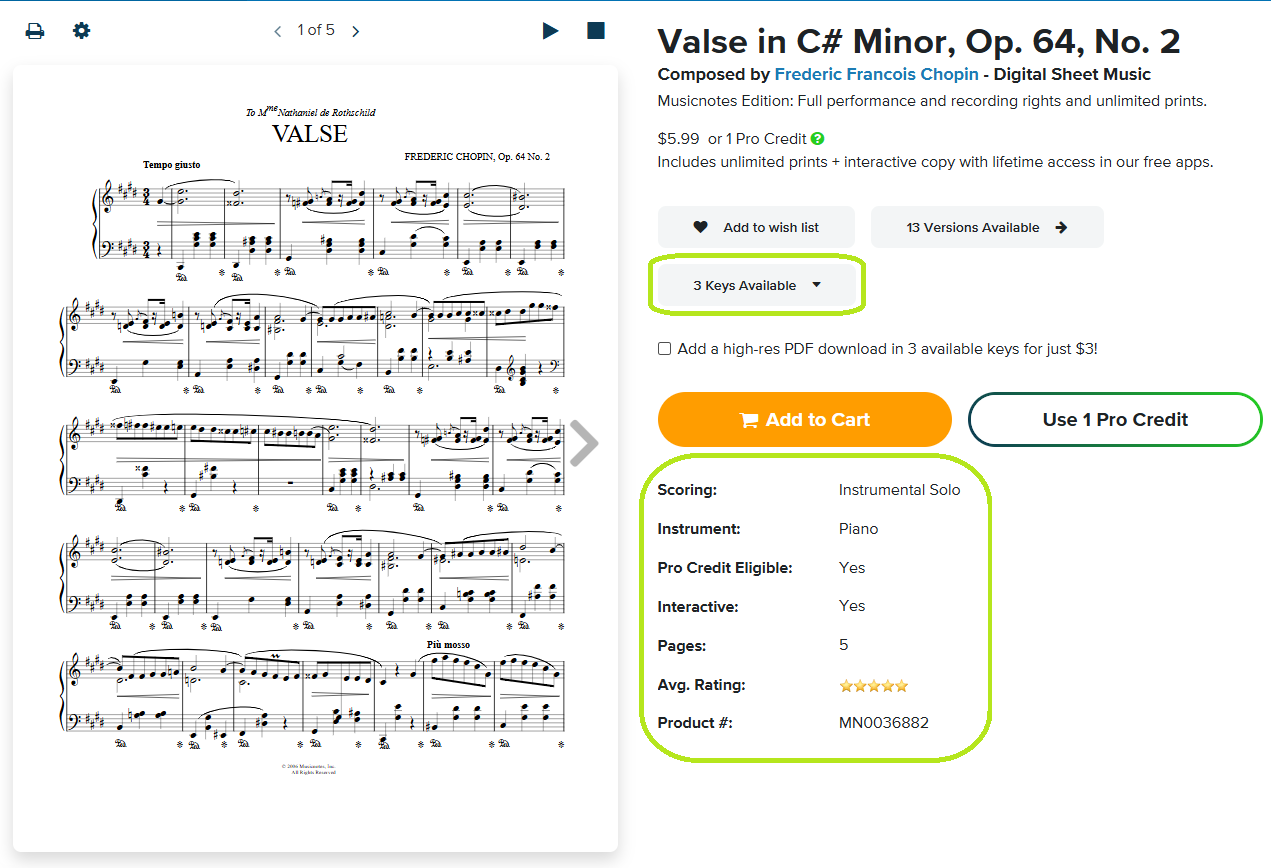Viewport: 1271px width, 868px height.
Task: Click the large gray chevron on sheet
Action: tap(584, 442)
